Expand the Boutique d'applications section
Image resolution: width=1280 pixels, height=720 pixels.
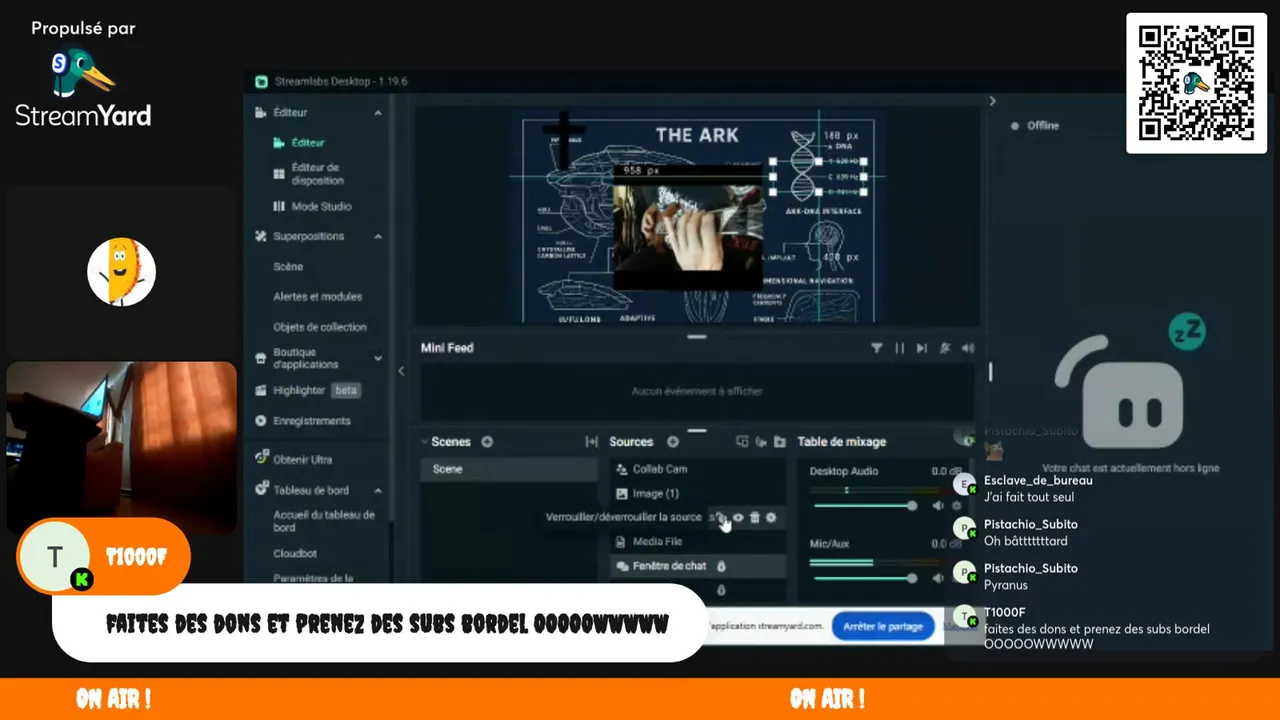378,358
